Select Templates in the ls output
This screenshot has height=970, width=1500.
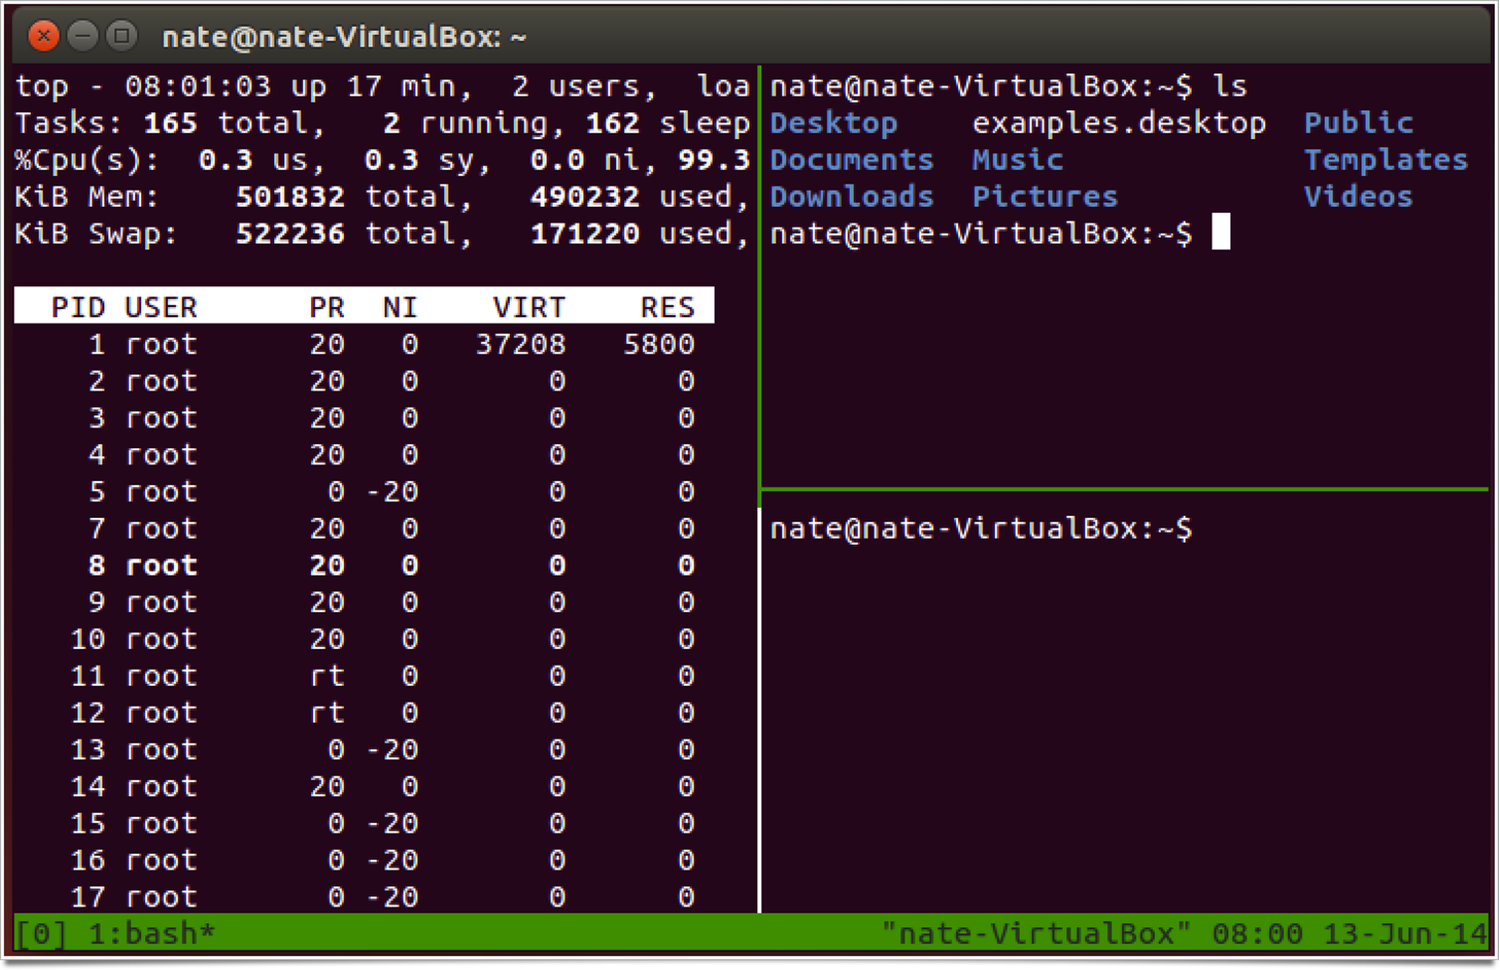(1384, 159)
